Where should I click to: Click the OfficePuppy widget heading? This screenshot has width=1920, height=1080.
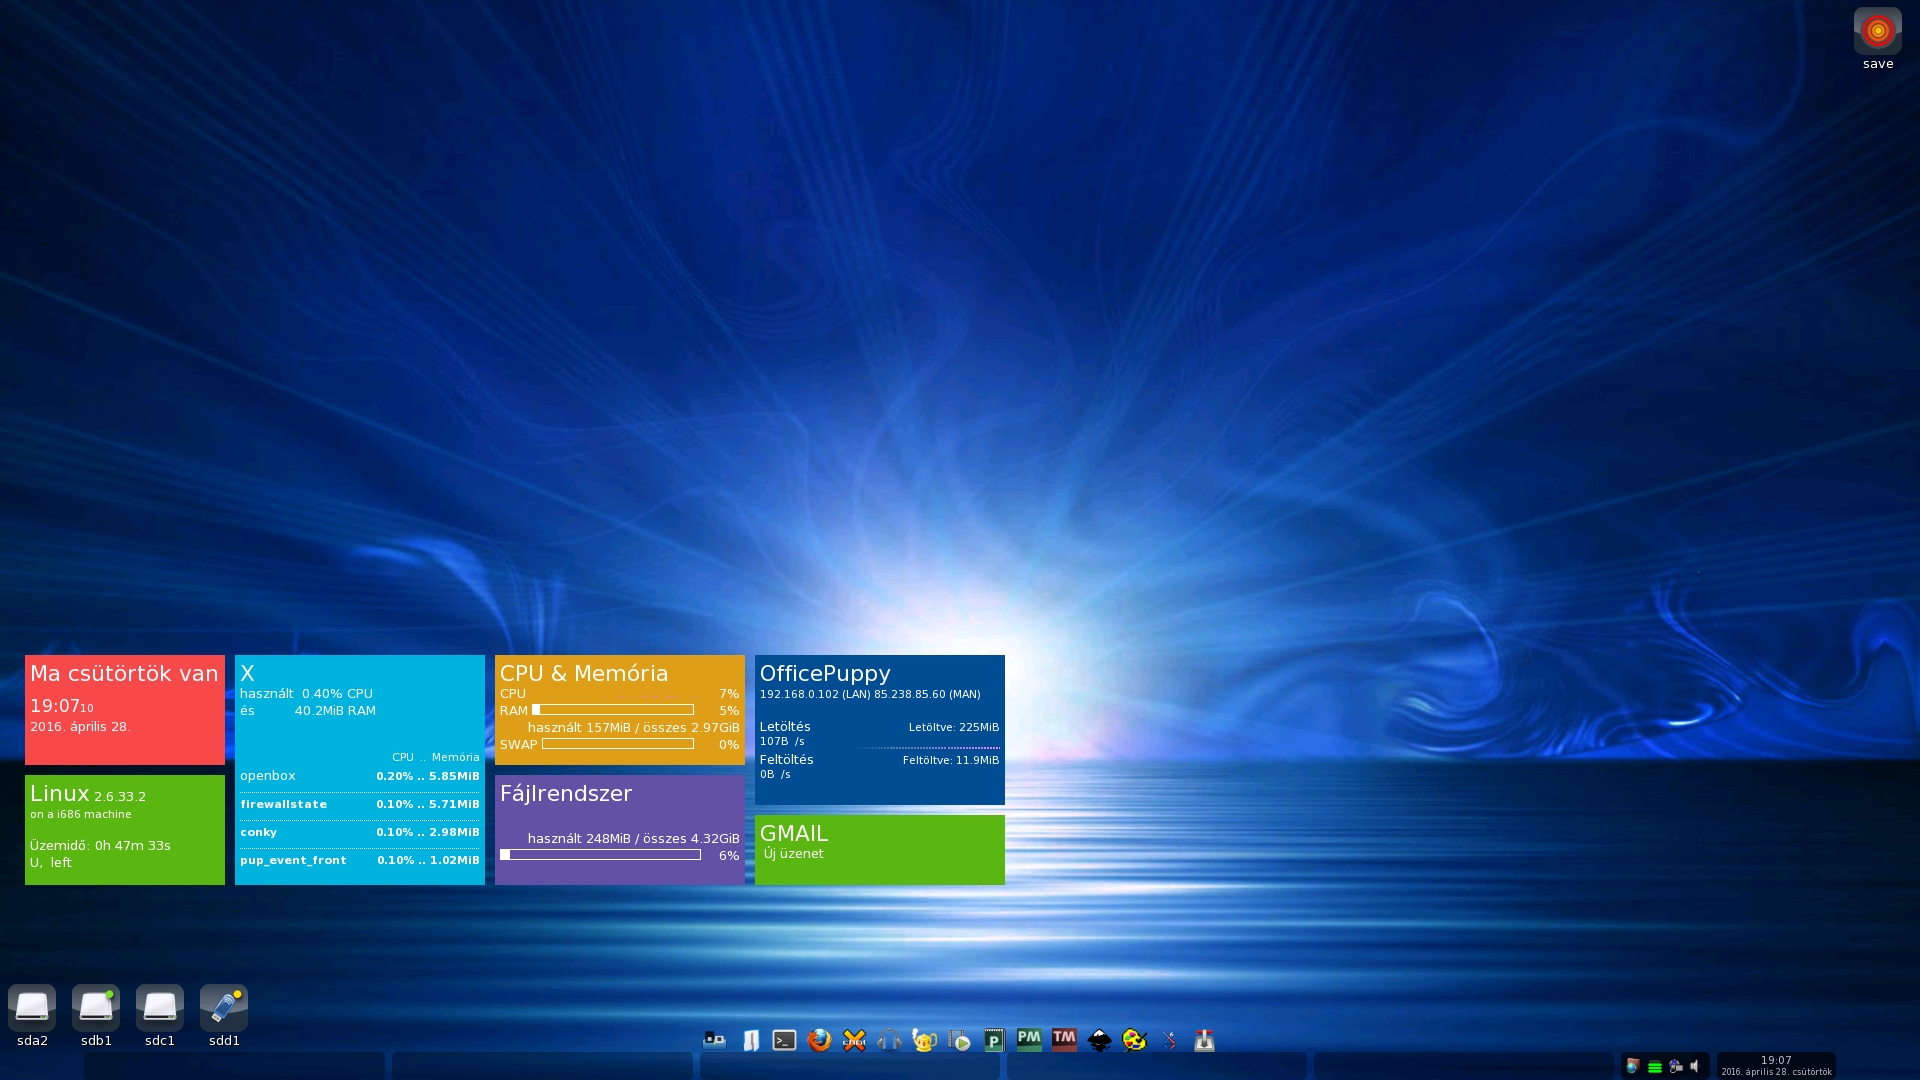825,674
